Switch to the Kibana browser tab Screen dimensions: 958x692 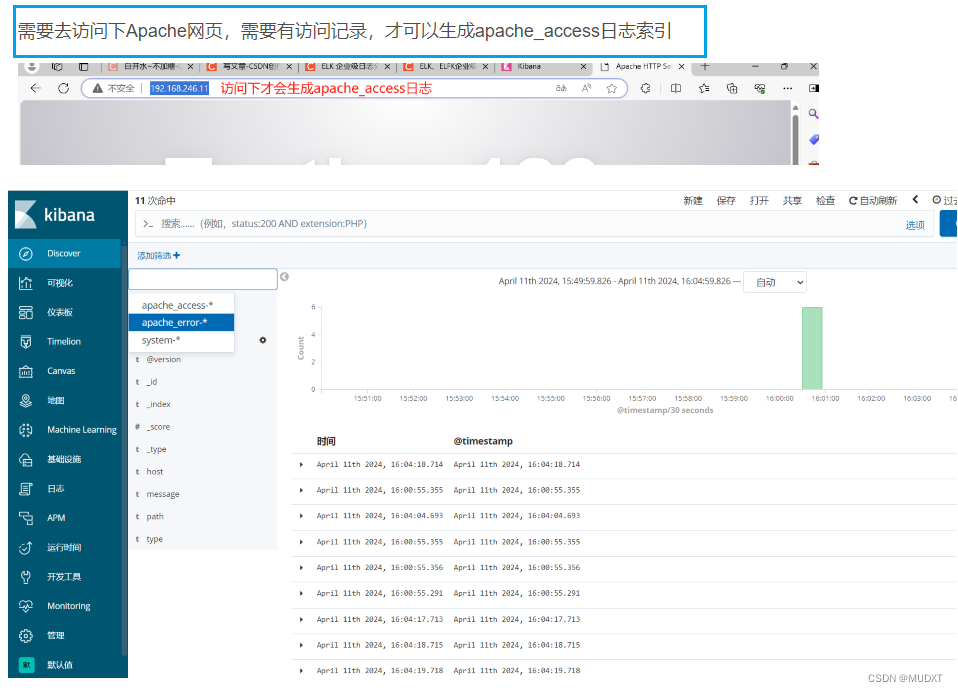544,67
